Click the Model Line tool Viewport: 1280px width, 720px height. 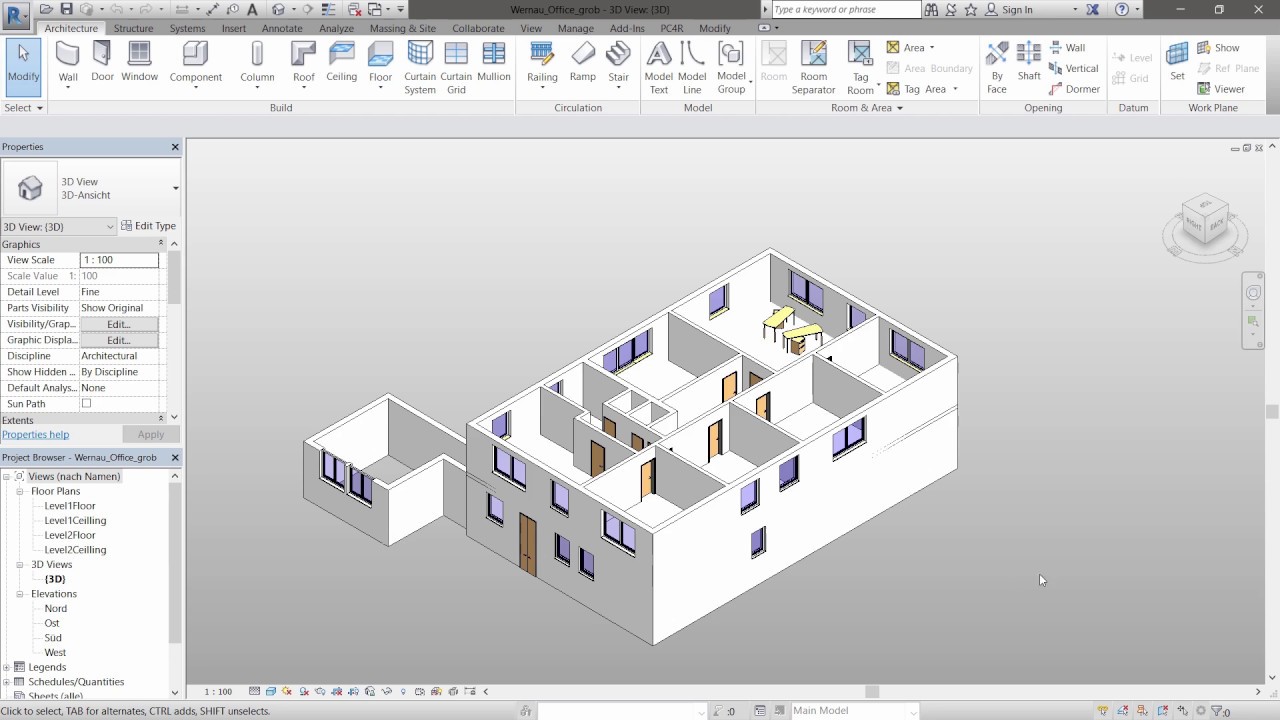coord(692,68)
